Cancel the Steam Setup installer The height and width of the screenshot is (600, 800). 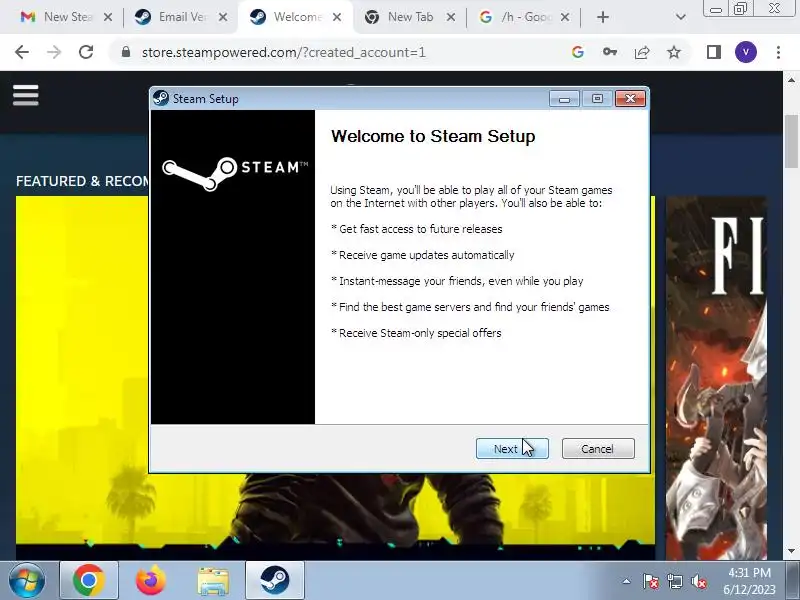pos(598,448)
